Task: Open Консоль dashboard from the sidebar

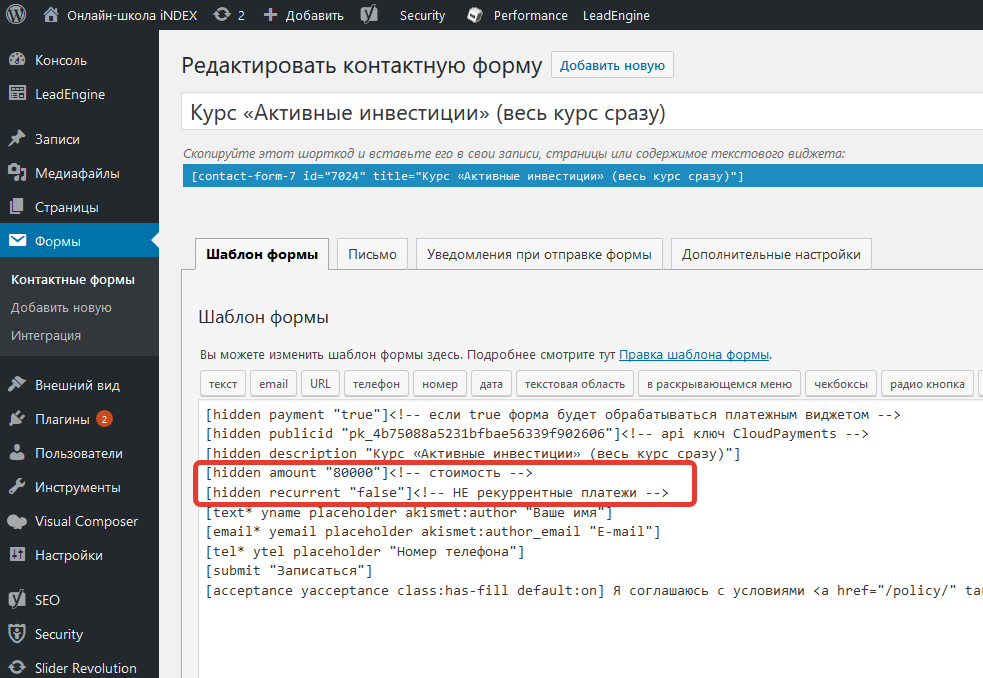Action: (x=60, y=60)
